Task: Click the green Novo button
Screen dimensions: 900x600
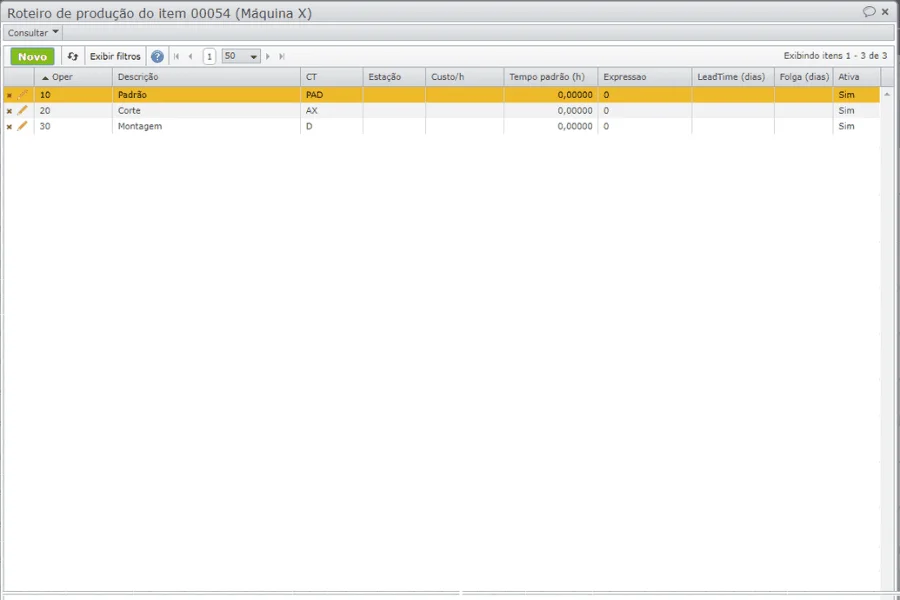Action: click(x=32, y=56)
